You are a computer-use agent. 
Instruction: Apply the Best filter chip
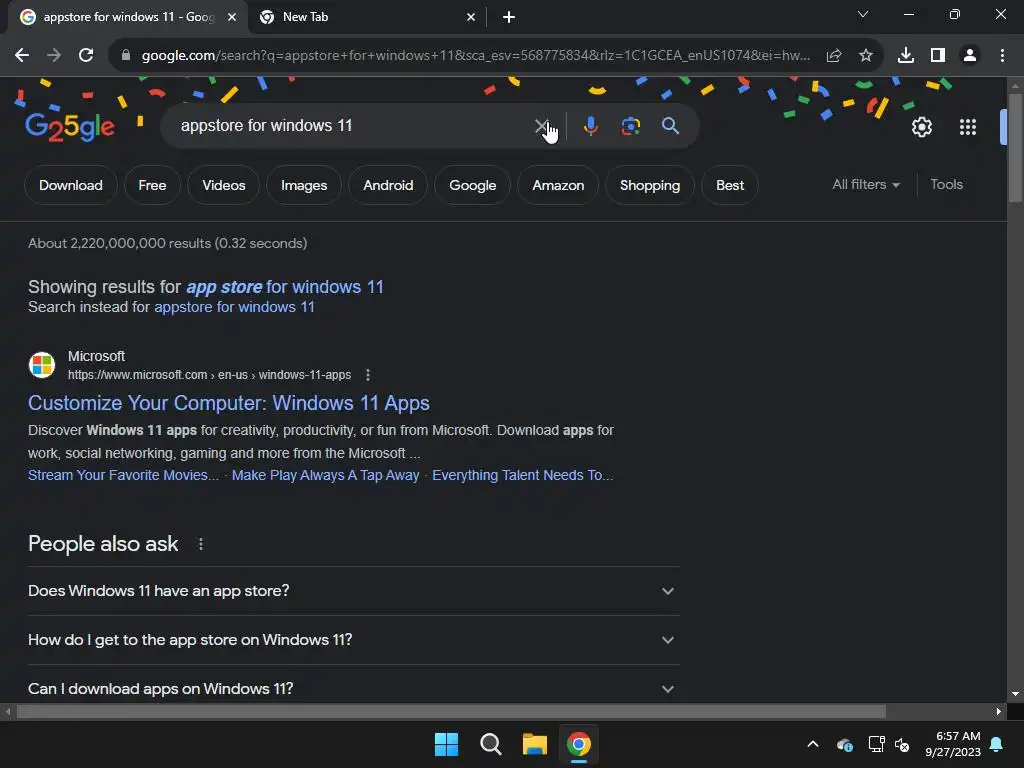pyautogui.click(x=730, y=185)
